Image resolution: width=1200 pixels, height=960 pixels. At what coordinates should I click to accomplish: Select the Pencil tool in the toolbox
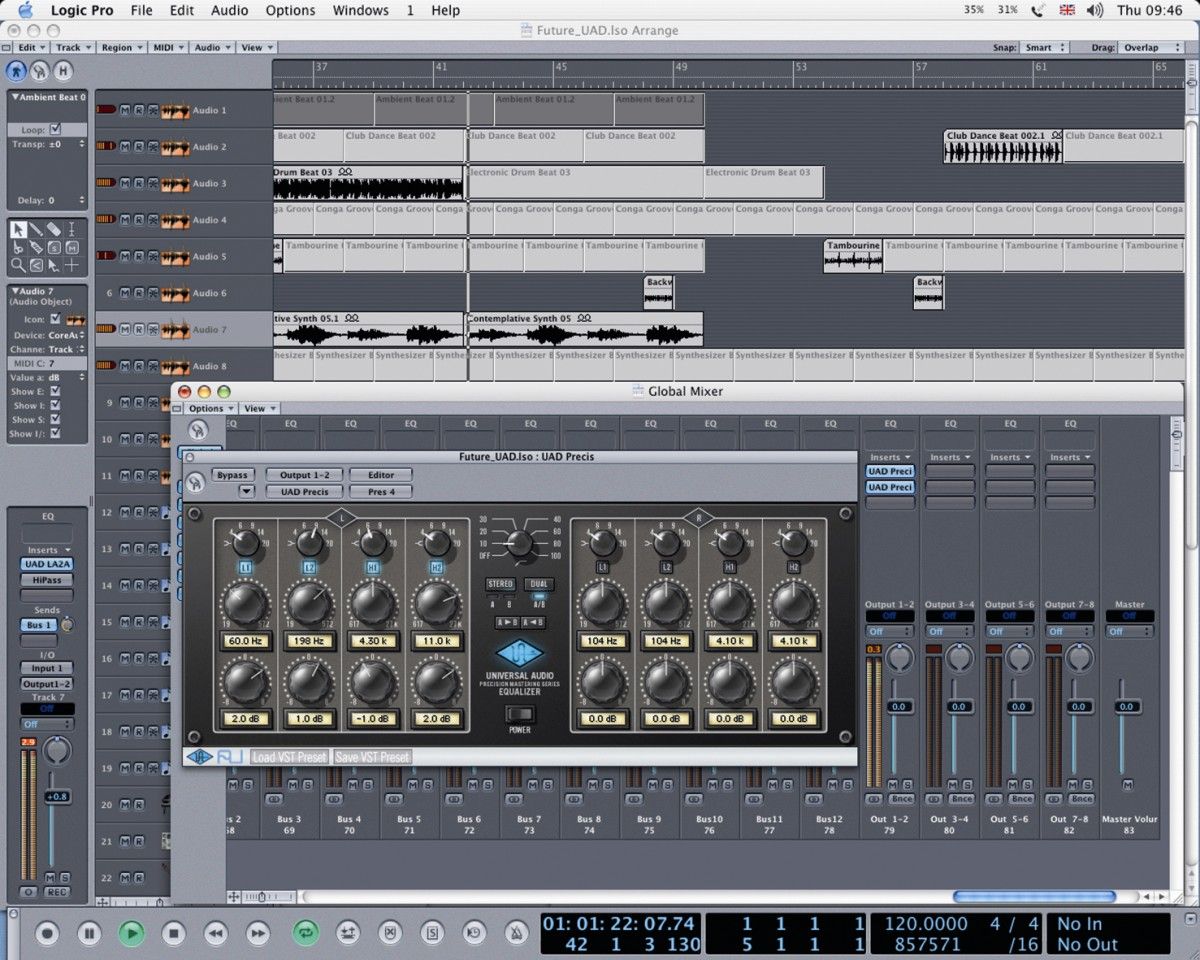(36, 229)
